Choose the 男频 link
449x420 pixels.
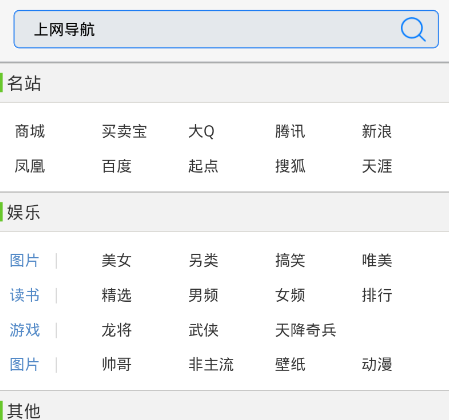pos(203,295)
